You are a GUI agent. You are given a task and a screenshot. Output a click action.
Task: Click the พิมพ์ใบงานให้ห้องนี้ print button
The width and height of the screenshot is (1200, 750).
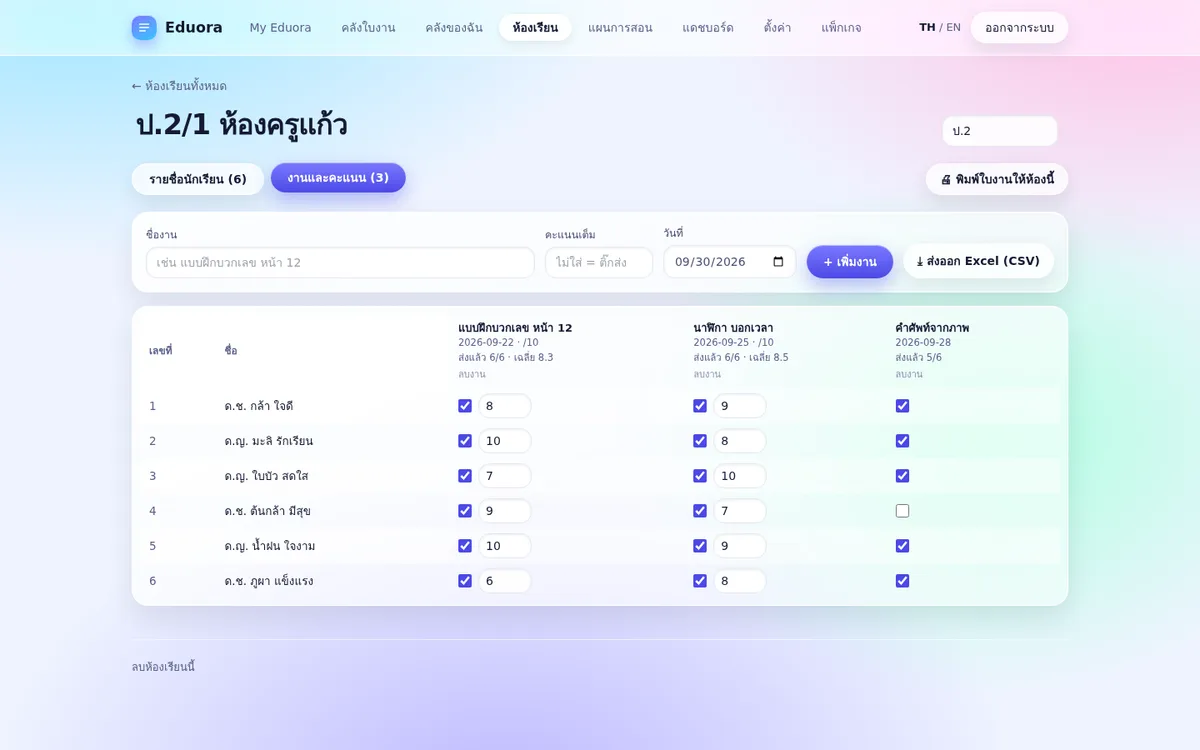(997, 180)
